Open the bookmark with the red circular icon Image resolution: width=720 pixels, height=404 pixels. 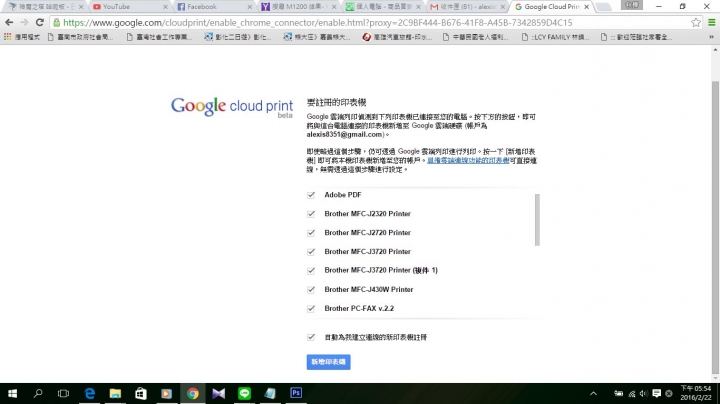point(398,37)
